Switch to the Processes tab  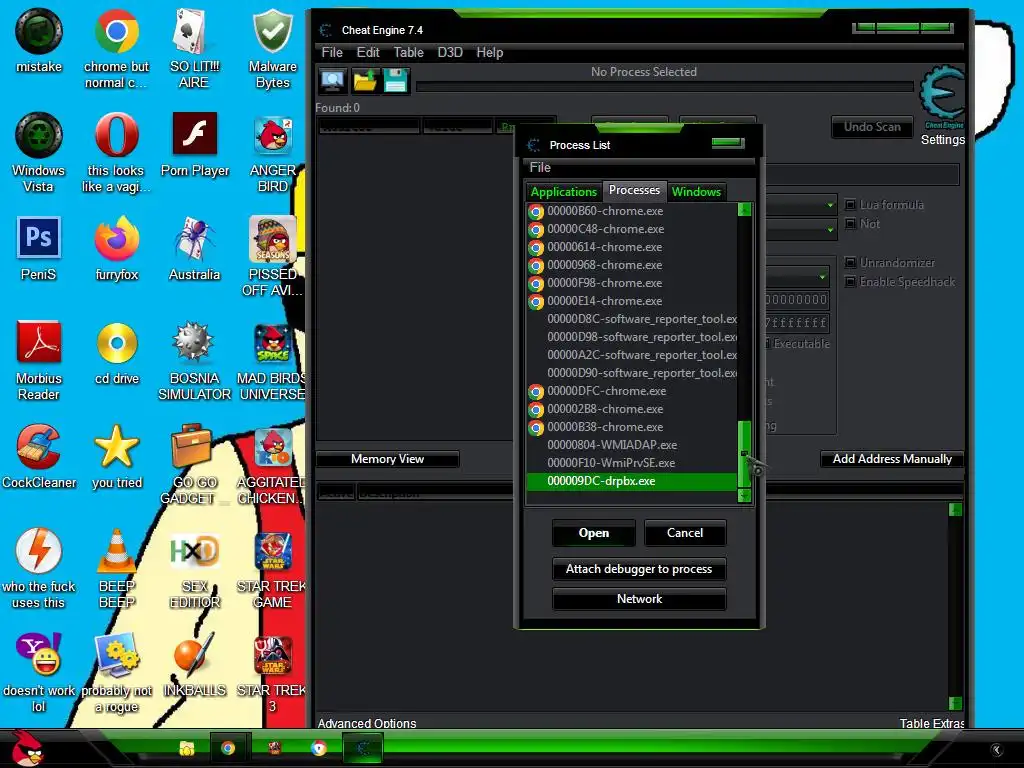(634, 190)
